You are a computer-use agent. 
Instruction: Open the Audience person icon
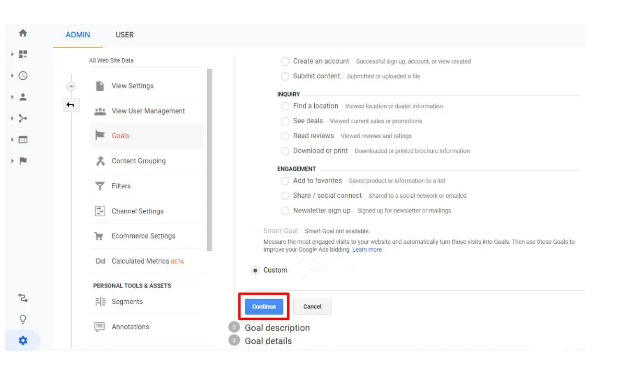(x=23, y=97)
